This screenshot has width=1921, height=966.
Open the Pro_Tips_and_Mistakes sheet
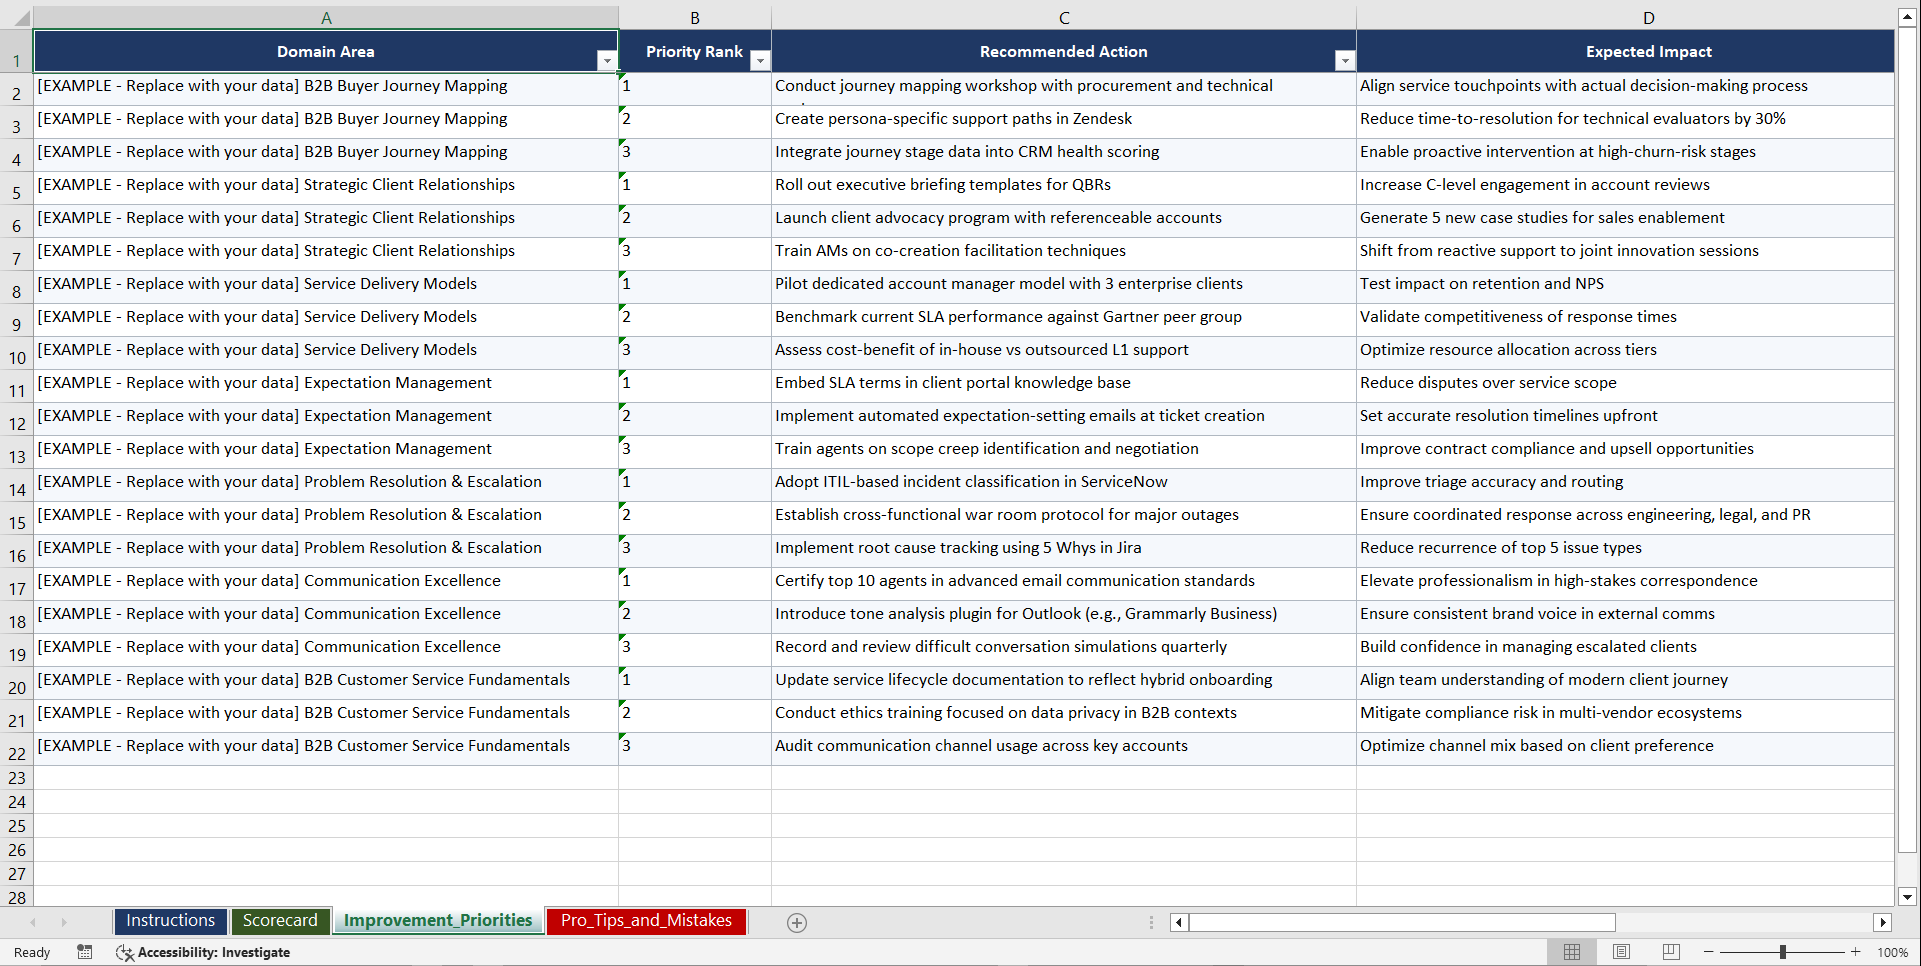coord(645,921)
